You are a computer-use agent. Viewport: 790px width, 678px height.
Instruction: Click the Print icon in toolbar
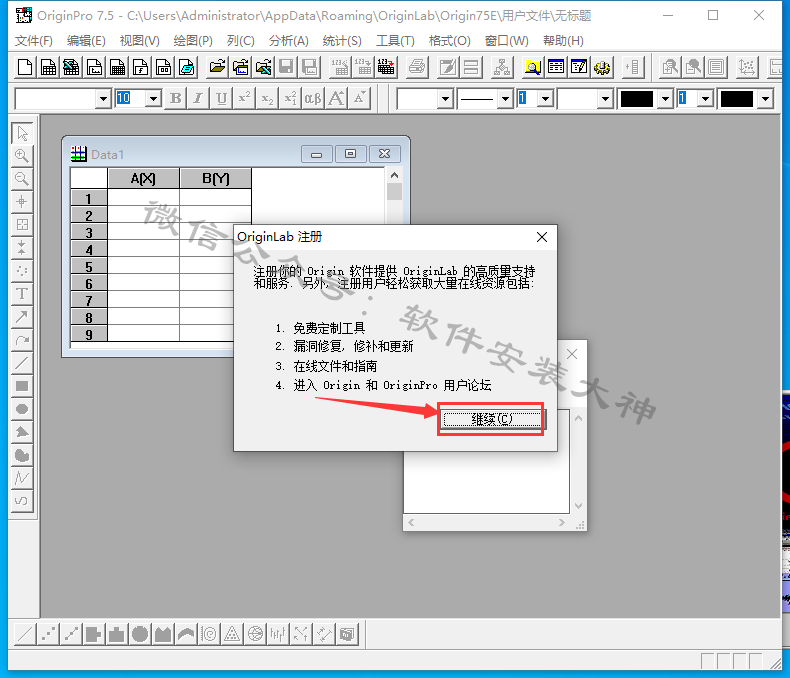pos(417,67)
